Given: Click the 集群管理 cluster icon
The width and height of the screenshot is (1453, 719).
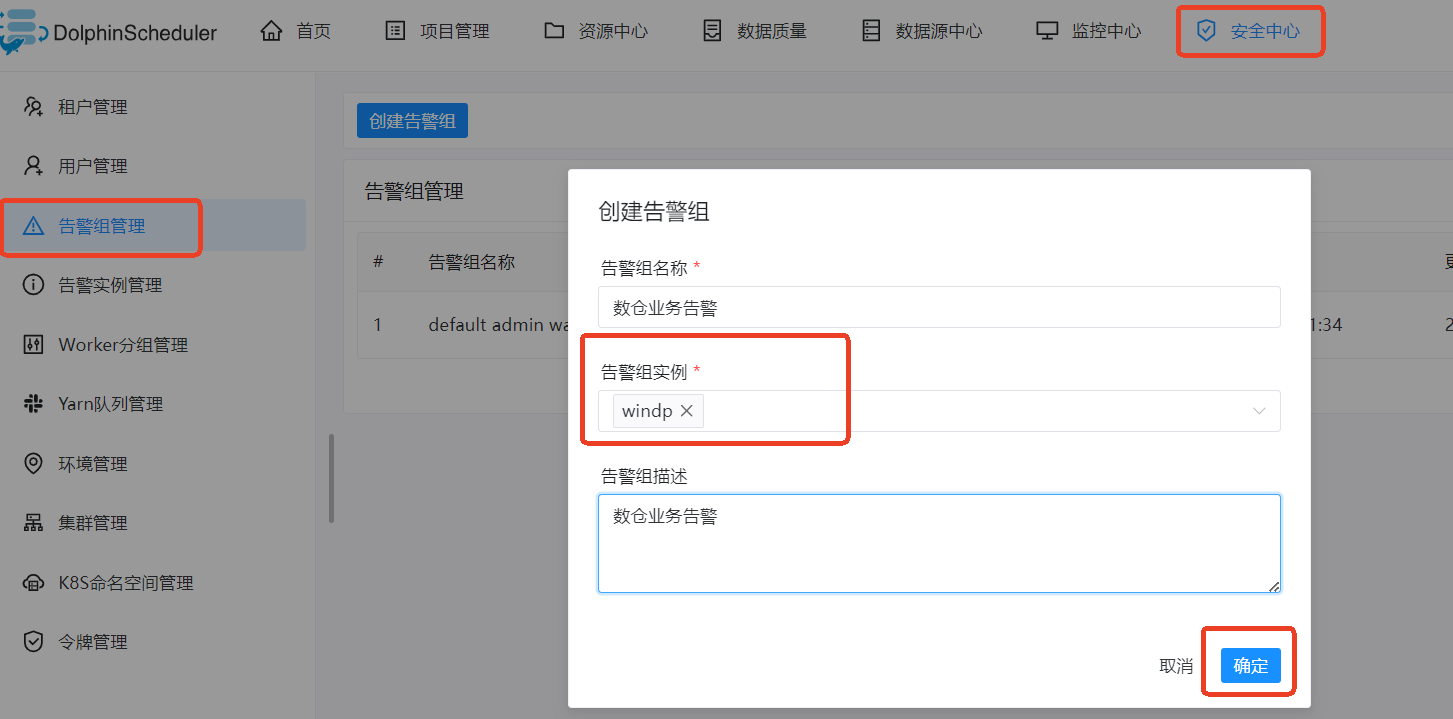Looking at the screenshot, I should pos(33,523).
